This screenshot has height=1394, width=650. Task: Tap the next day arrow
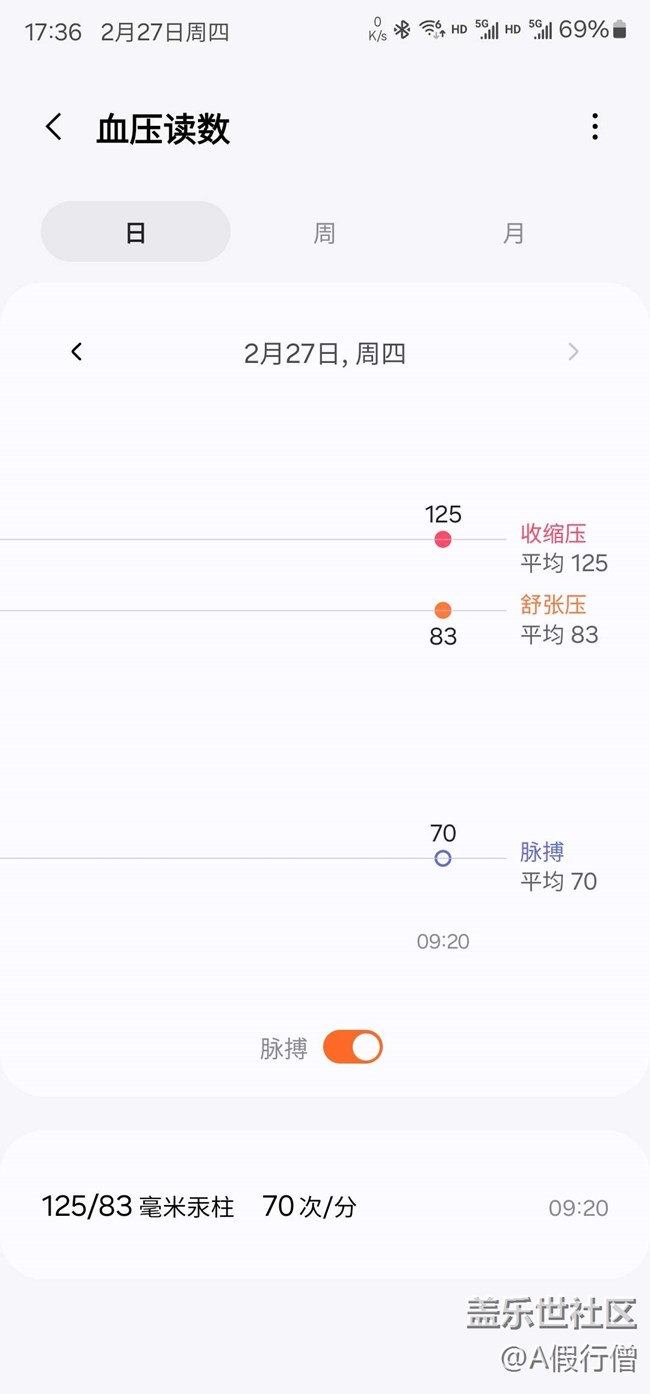(x=573, y=352)
